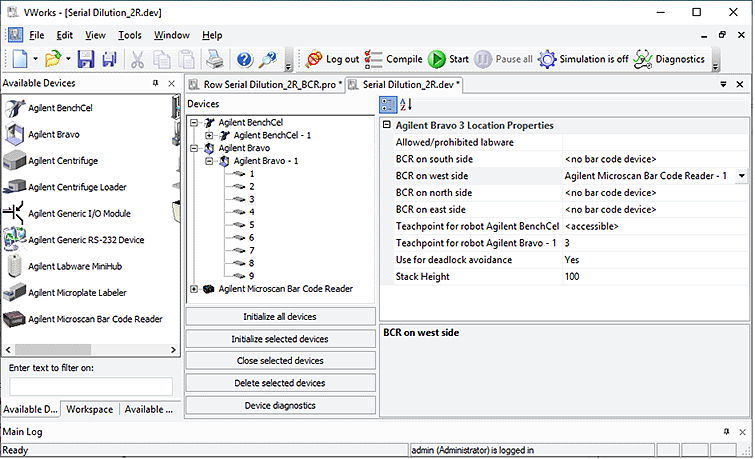The image size is (755, 459).
Task: Switch to the Workspace tab
Action: (x=90, y=409)
